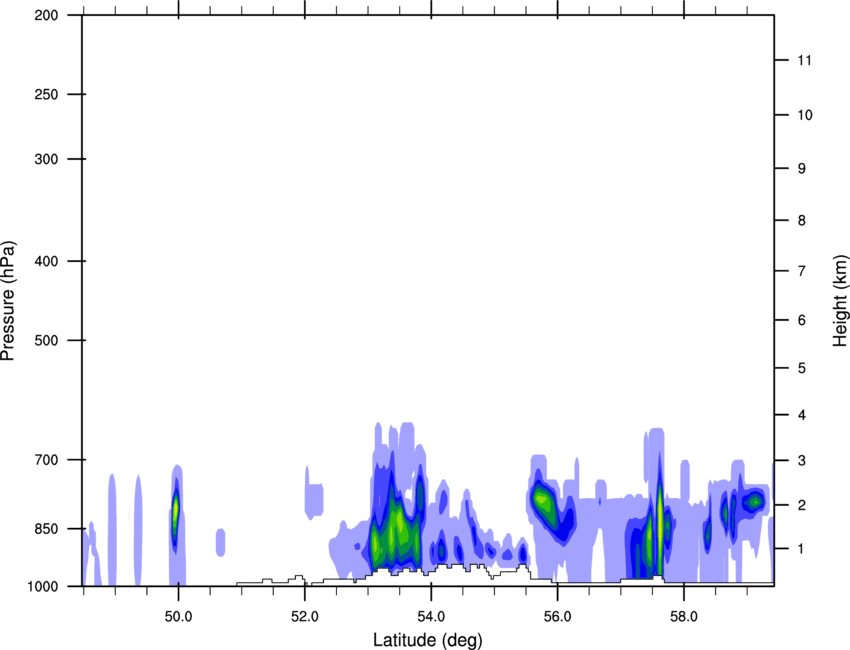Click pressure tick label 700

click(x=46, y=459)
